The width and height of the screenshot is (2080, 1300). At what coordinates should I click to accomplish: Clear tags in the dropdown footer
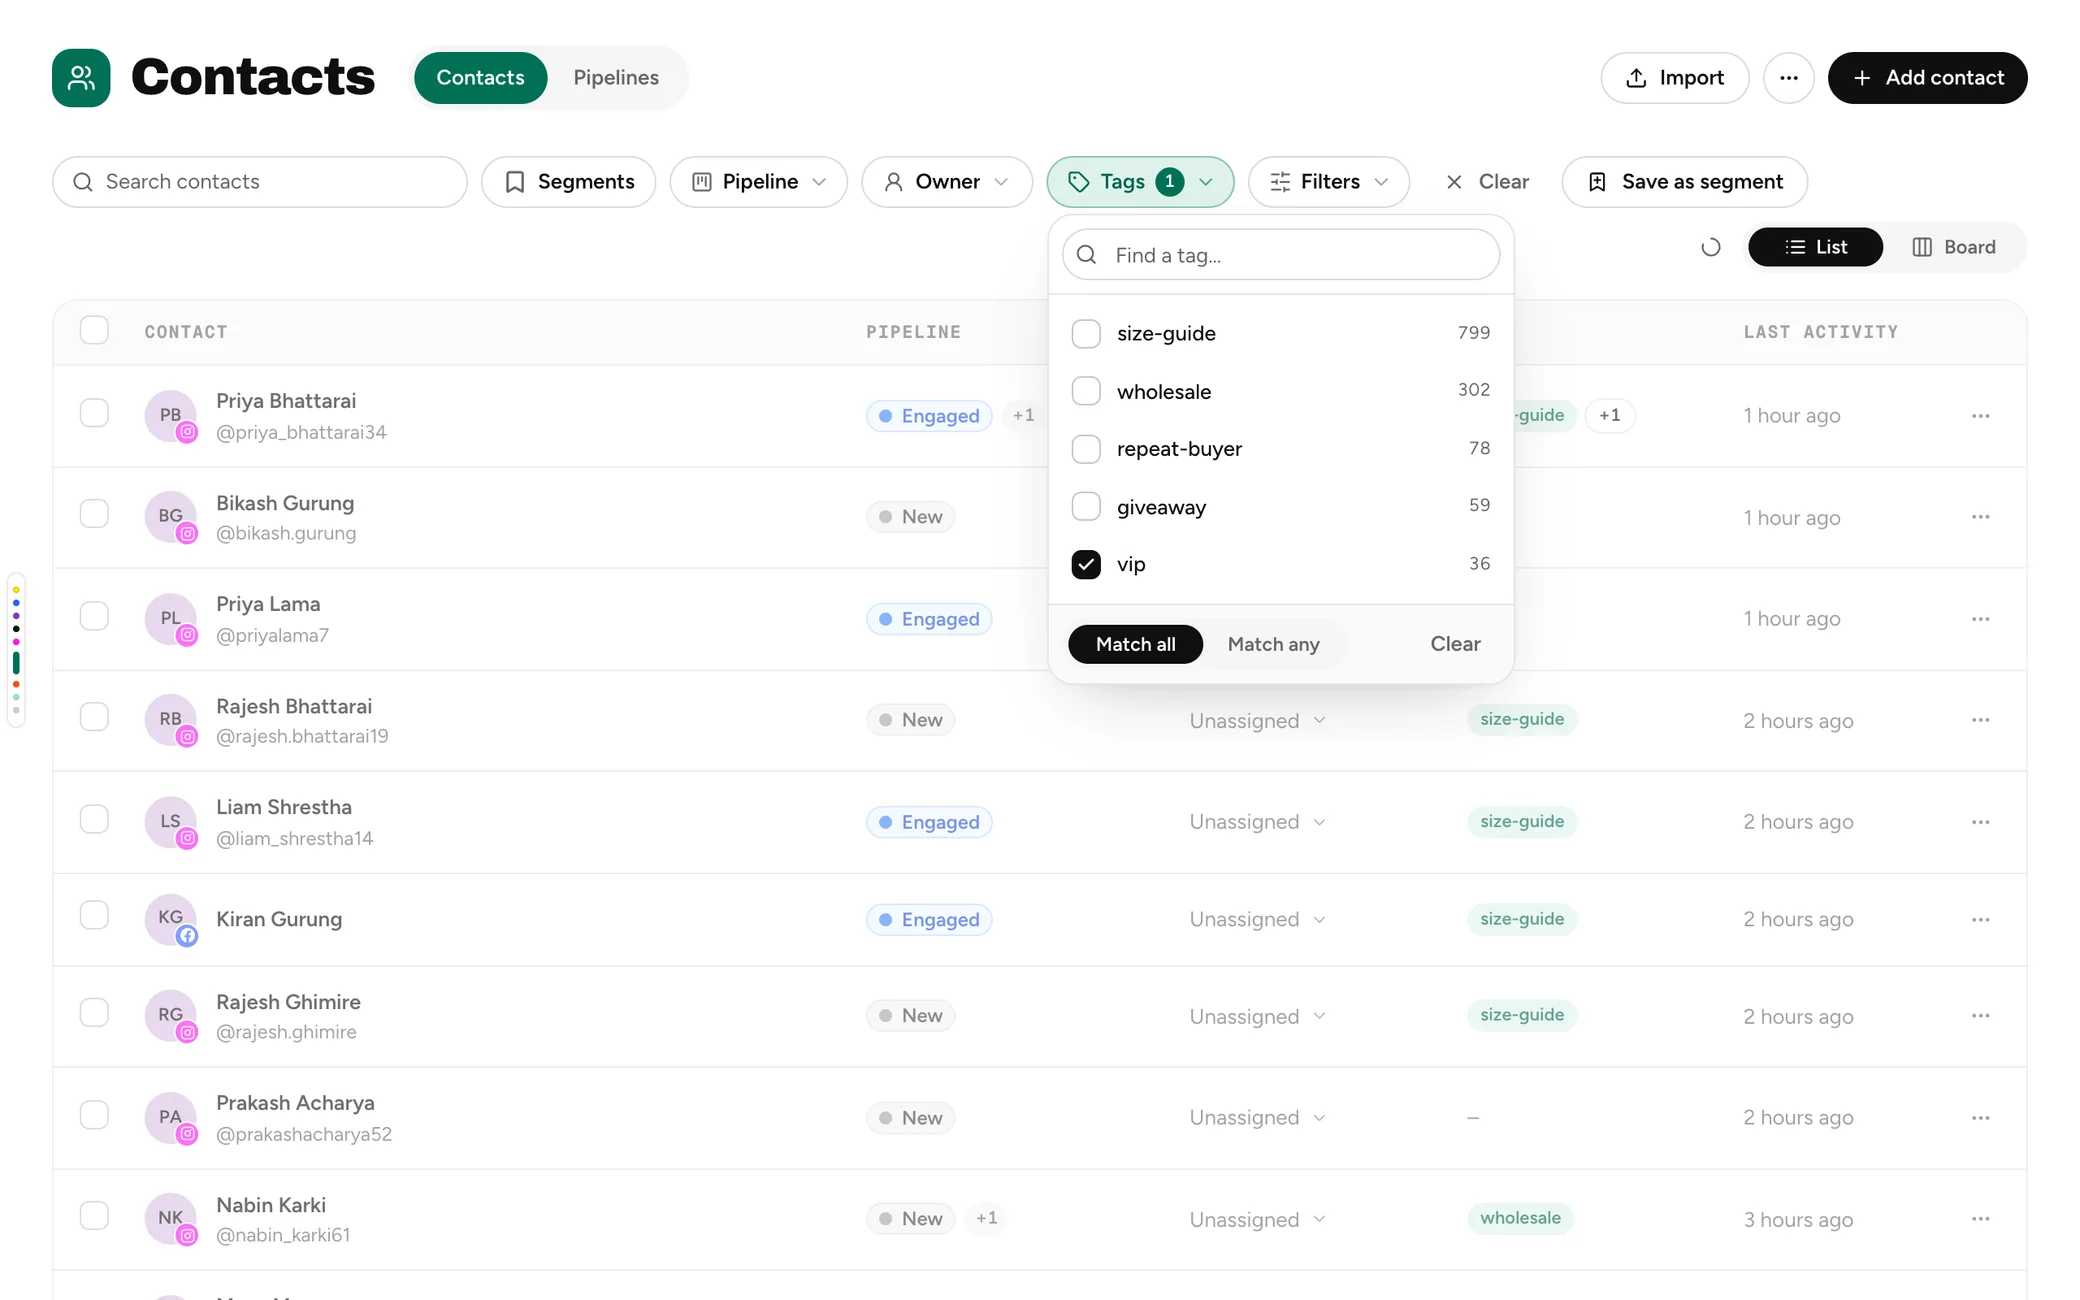[x=1455, y=644]
